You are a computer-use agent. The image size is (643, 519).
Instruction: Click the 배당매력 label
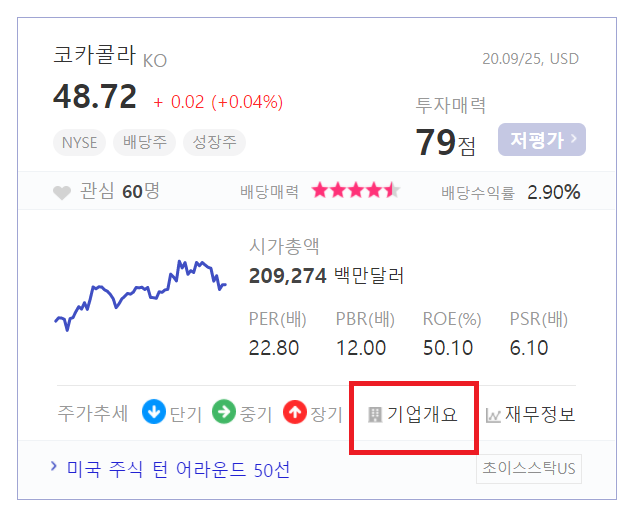(269, 191)
